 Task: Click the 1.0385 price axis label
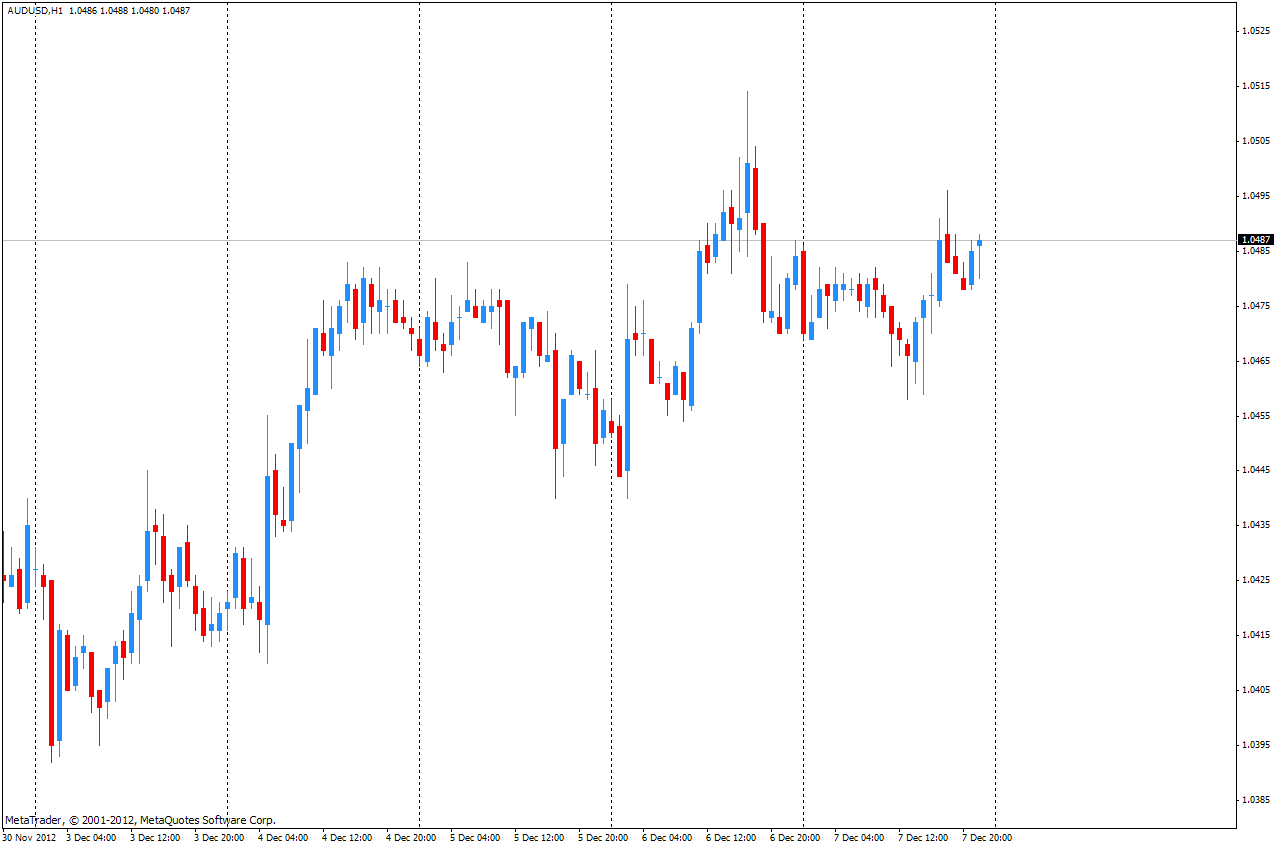coord(1256,800)
